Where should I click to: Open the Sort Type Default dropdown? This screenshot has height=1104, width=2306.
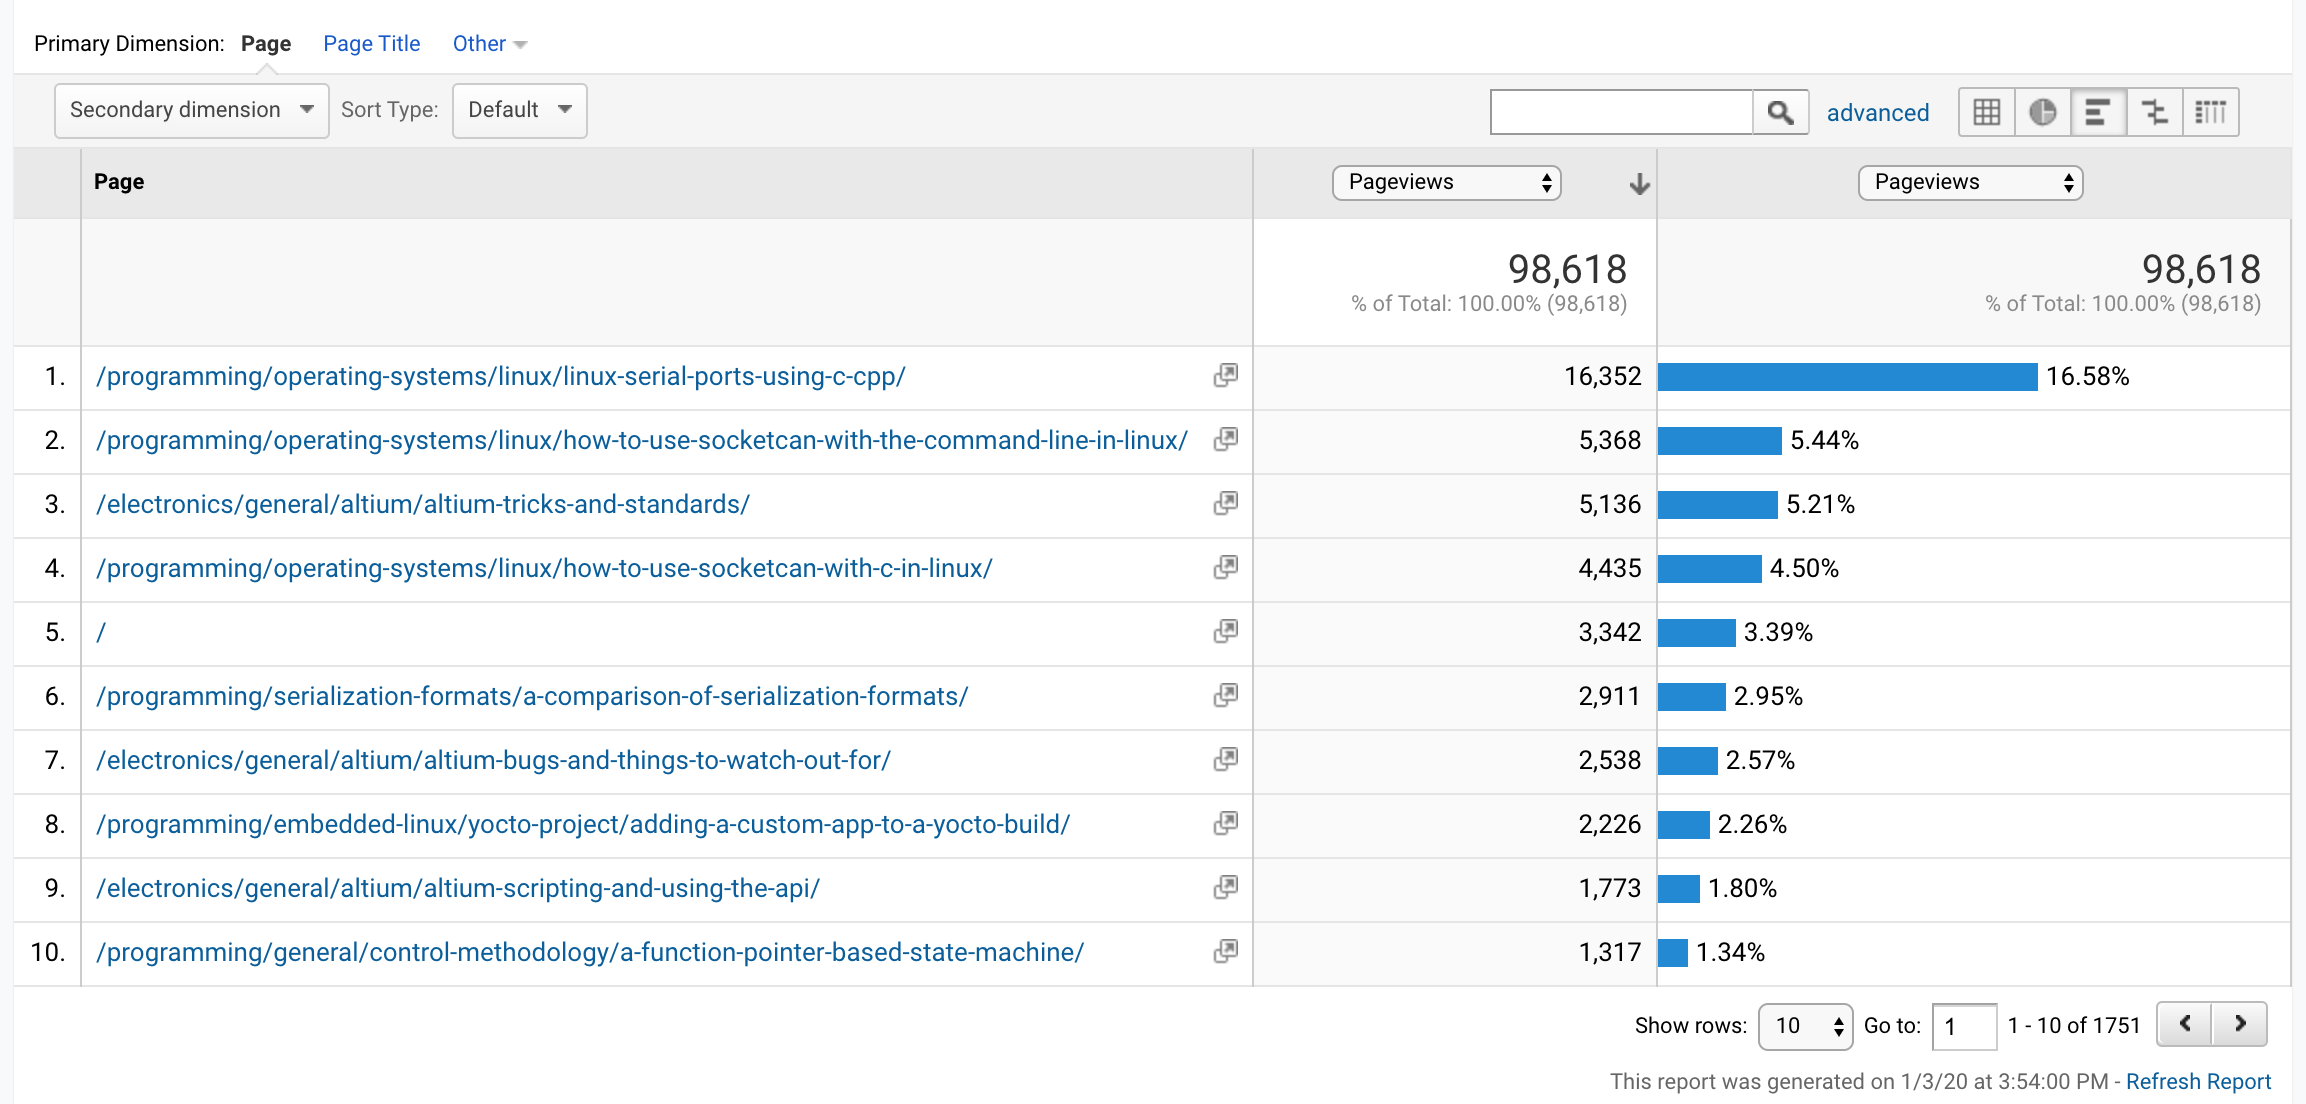point(519,110)
